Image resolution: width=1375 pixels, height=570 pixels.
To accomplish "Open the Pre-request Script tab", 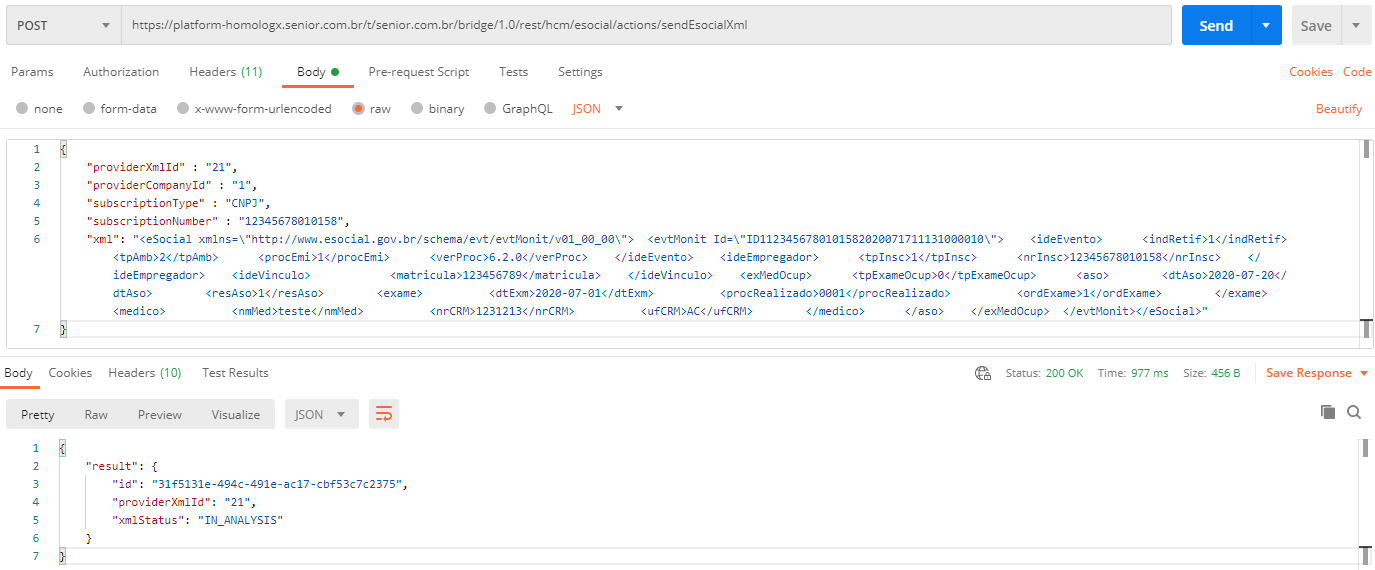I will point(418,72).
